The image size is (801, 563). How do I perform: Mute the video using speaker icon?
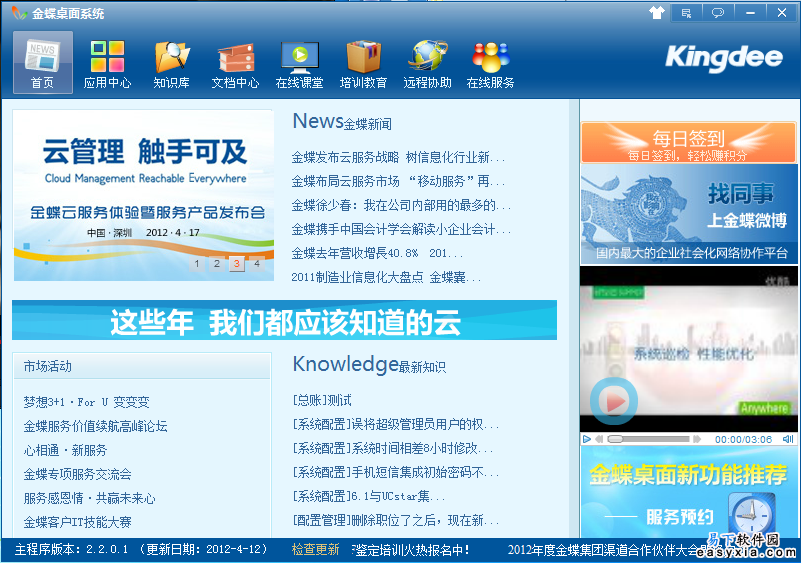tap(787, 439)
